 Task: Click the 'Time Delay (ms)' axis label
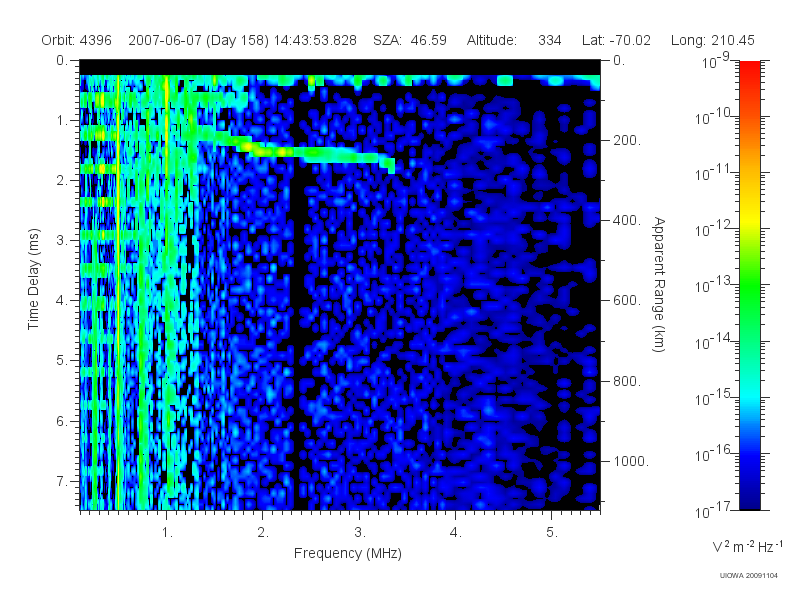[x=33, y=279]
